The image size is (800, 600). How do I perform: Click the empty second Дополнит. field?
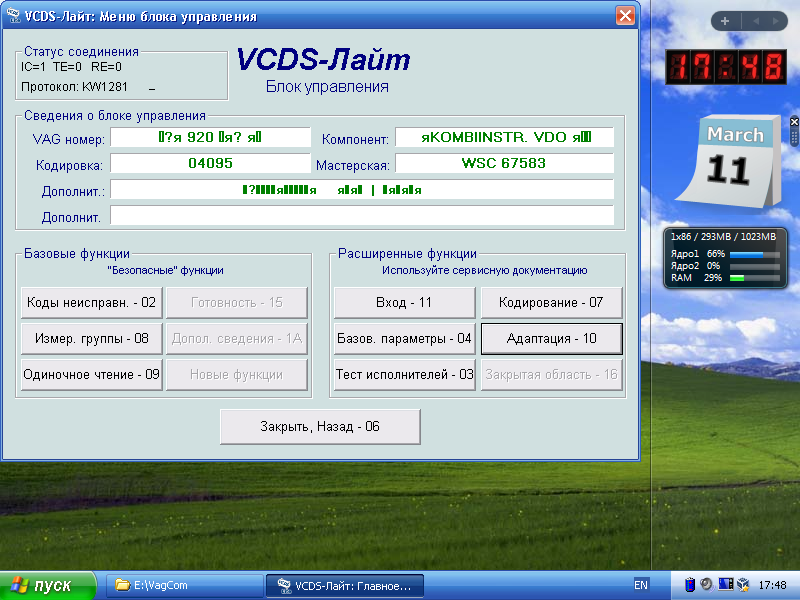tap(362, 215)
